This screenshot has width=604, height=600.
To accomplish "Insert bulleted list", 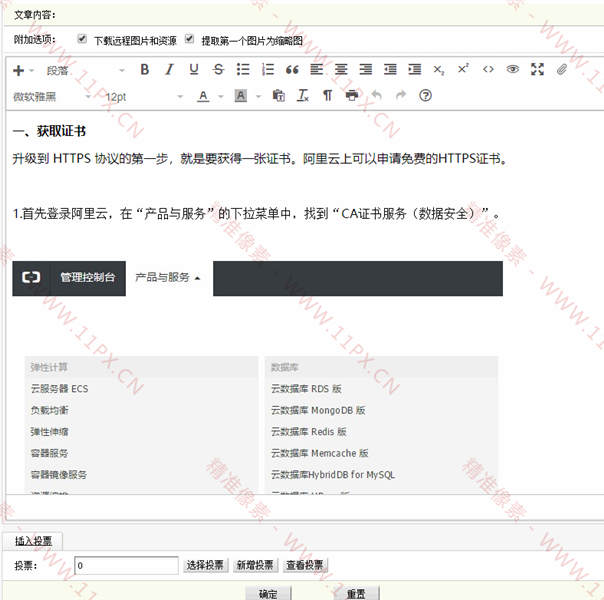I will 243,70.
